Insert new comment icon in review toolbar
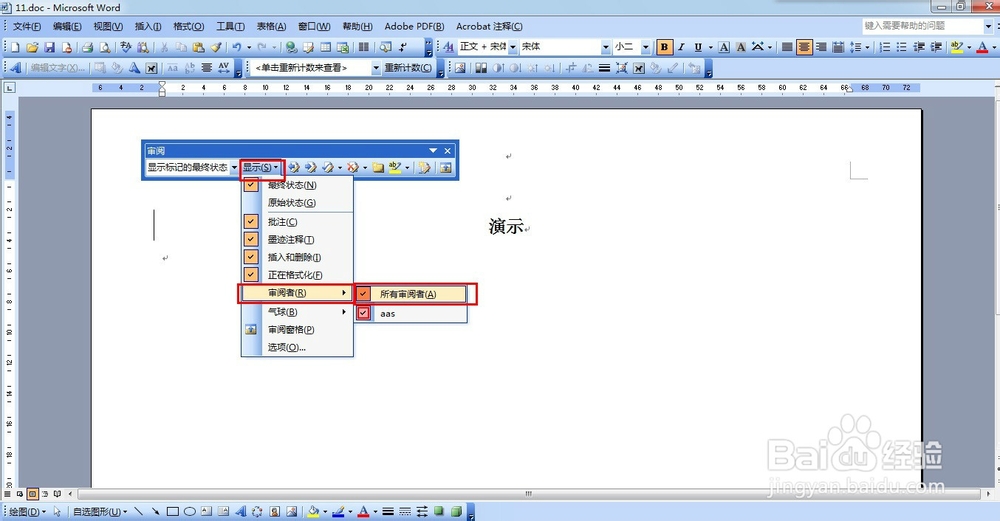This screenshot has width=1000, height=521. pyautogui.click(x=378, y=167)
